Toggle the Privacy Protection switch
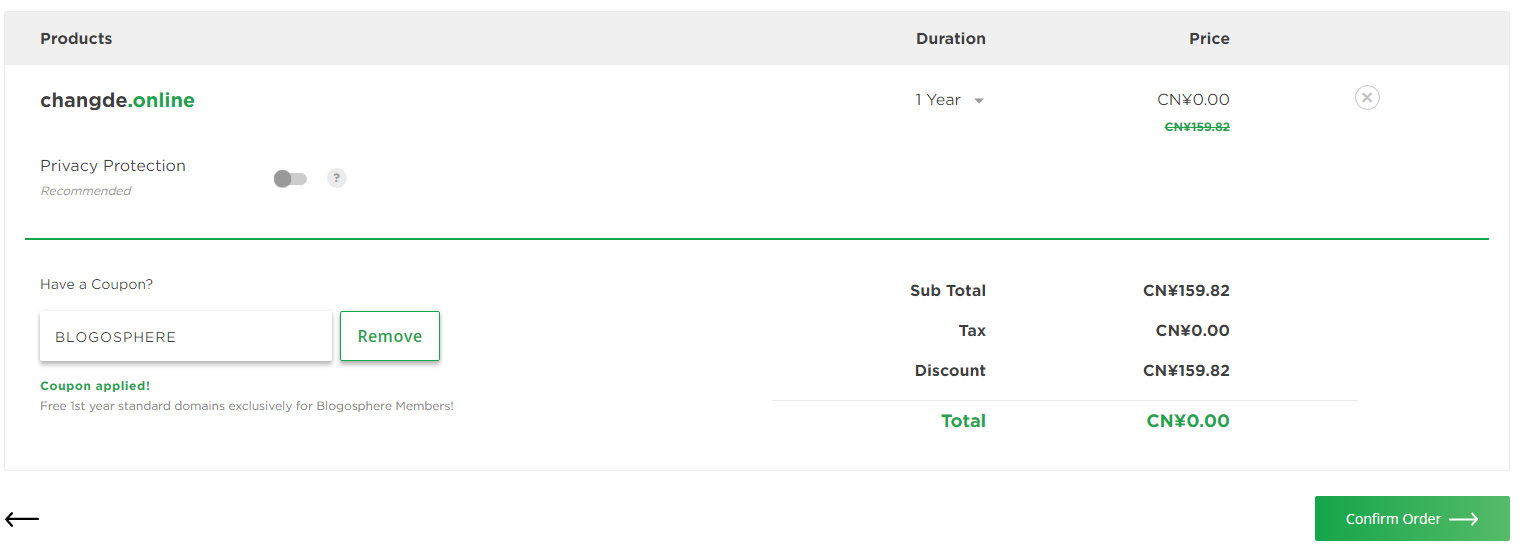1528x545 pixels. tap(290, 179)
